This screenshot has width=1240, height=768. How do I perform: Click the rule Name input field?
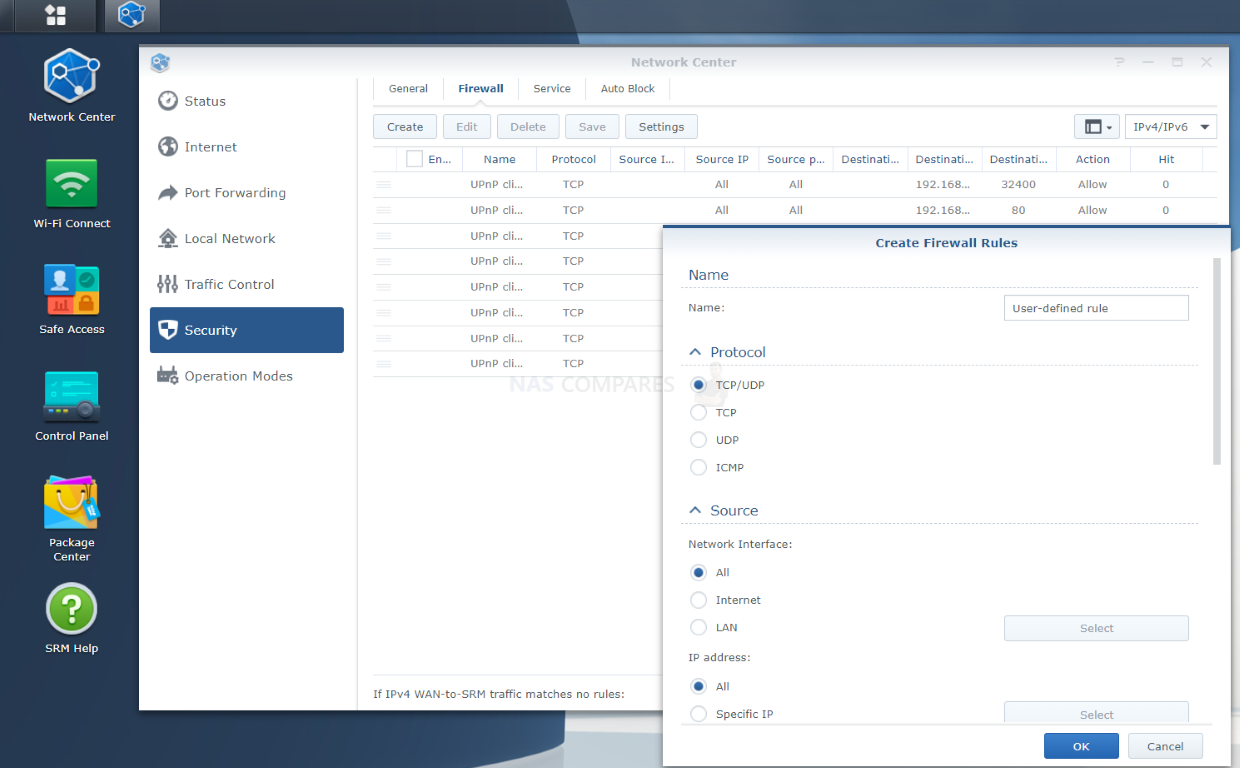[x=1096, y=308]
